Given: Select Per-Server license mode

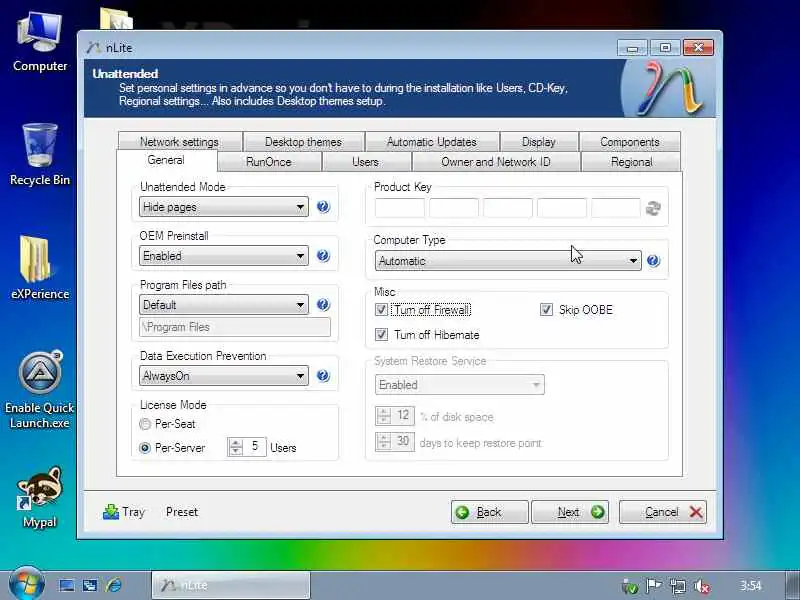Looking at the screenshot, I should [145, 448].
